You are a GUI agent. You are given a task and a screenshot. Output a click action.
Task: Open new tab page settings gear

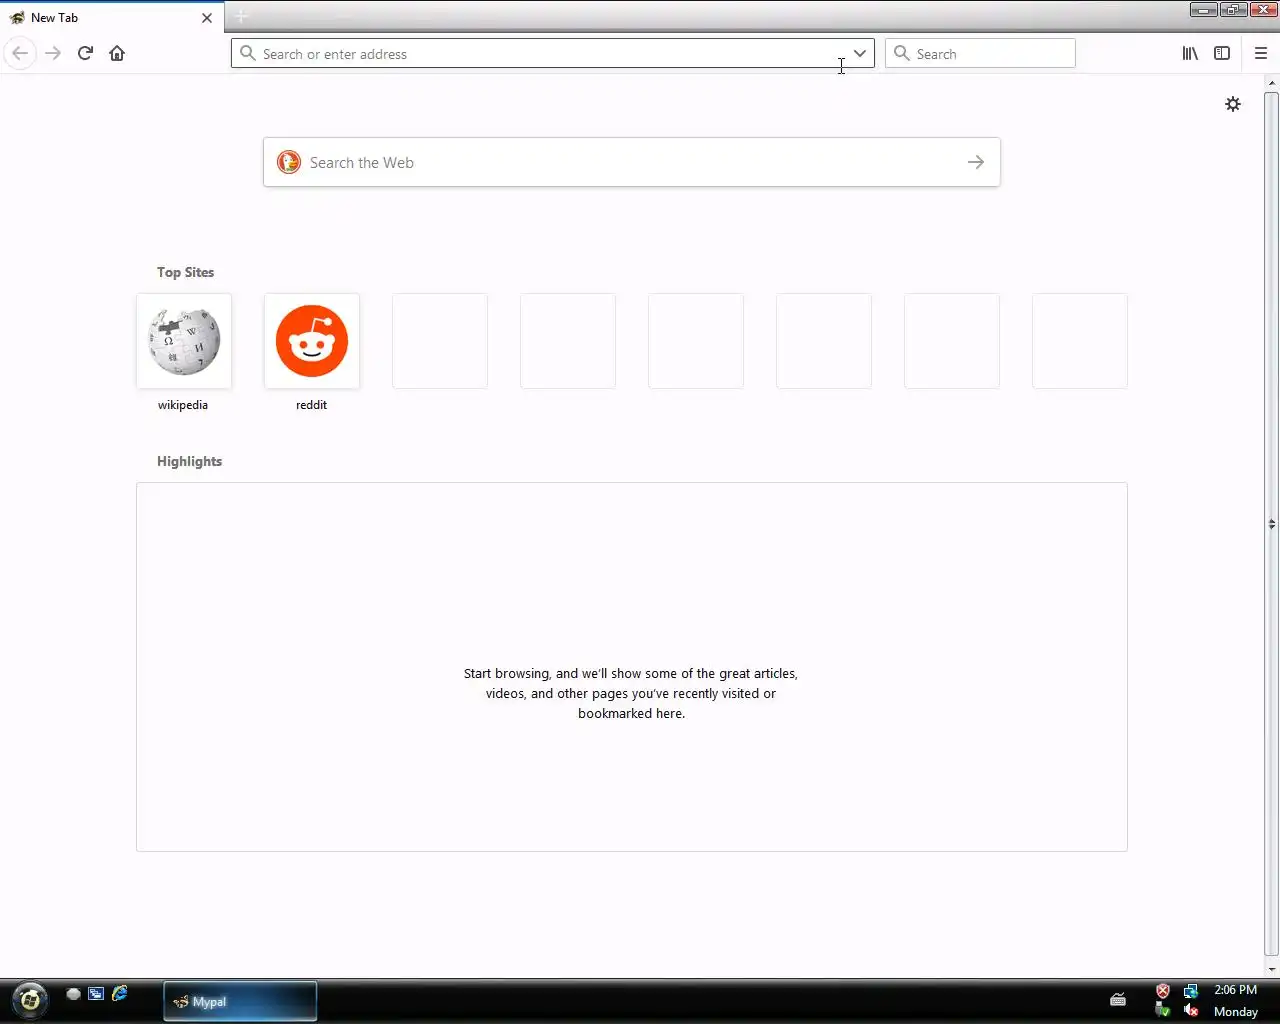click(1233, 104)
